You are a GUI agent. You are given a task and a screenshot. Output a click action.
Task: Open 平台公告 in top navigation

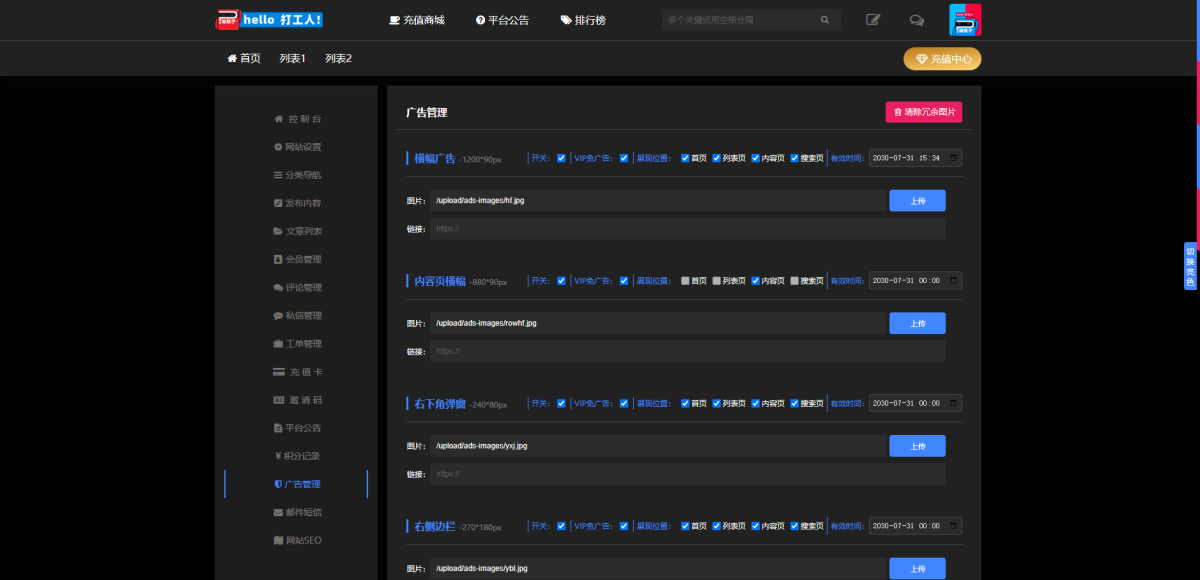(x=503, y=20)
